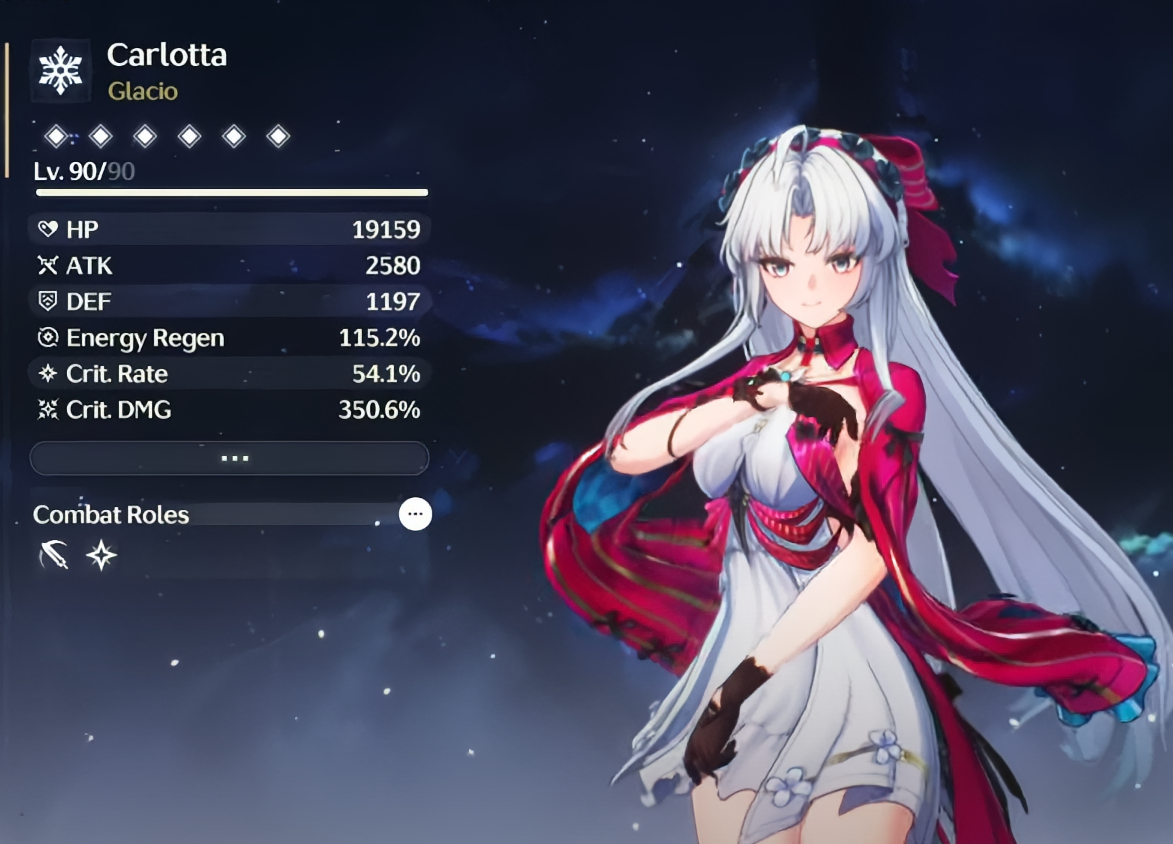Click the level experience progress bar
1173x844 pixels.
click(x=232, y=192)
